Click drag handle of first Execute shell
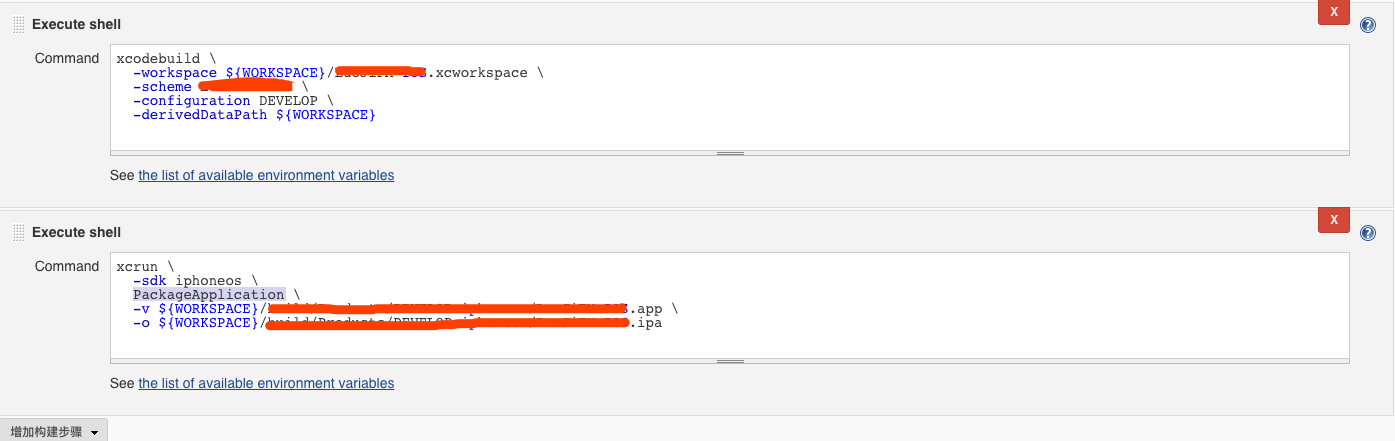Viewport: 1395px width, 441px height. pyautogui.click(x=18, y=25)
